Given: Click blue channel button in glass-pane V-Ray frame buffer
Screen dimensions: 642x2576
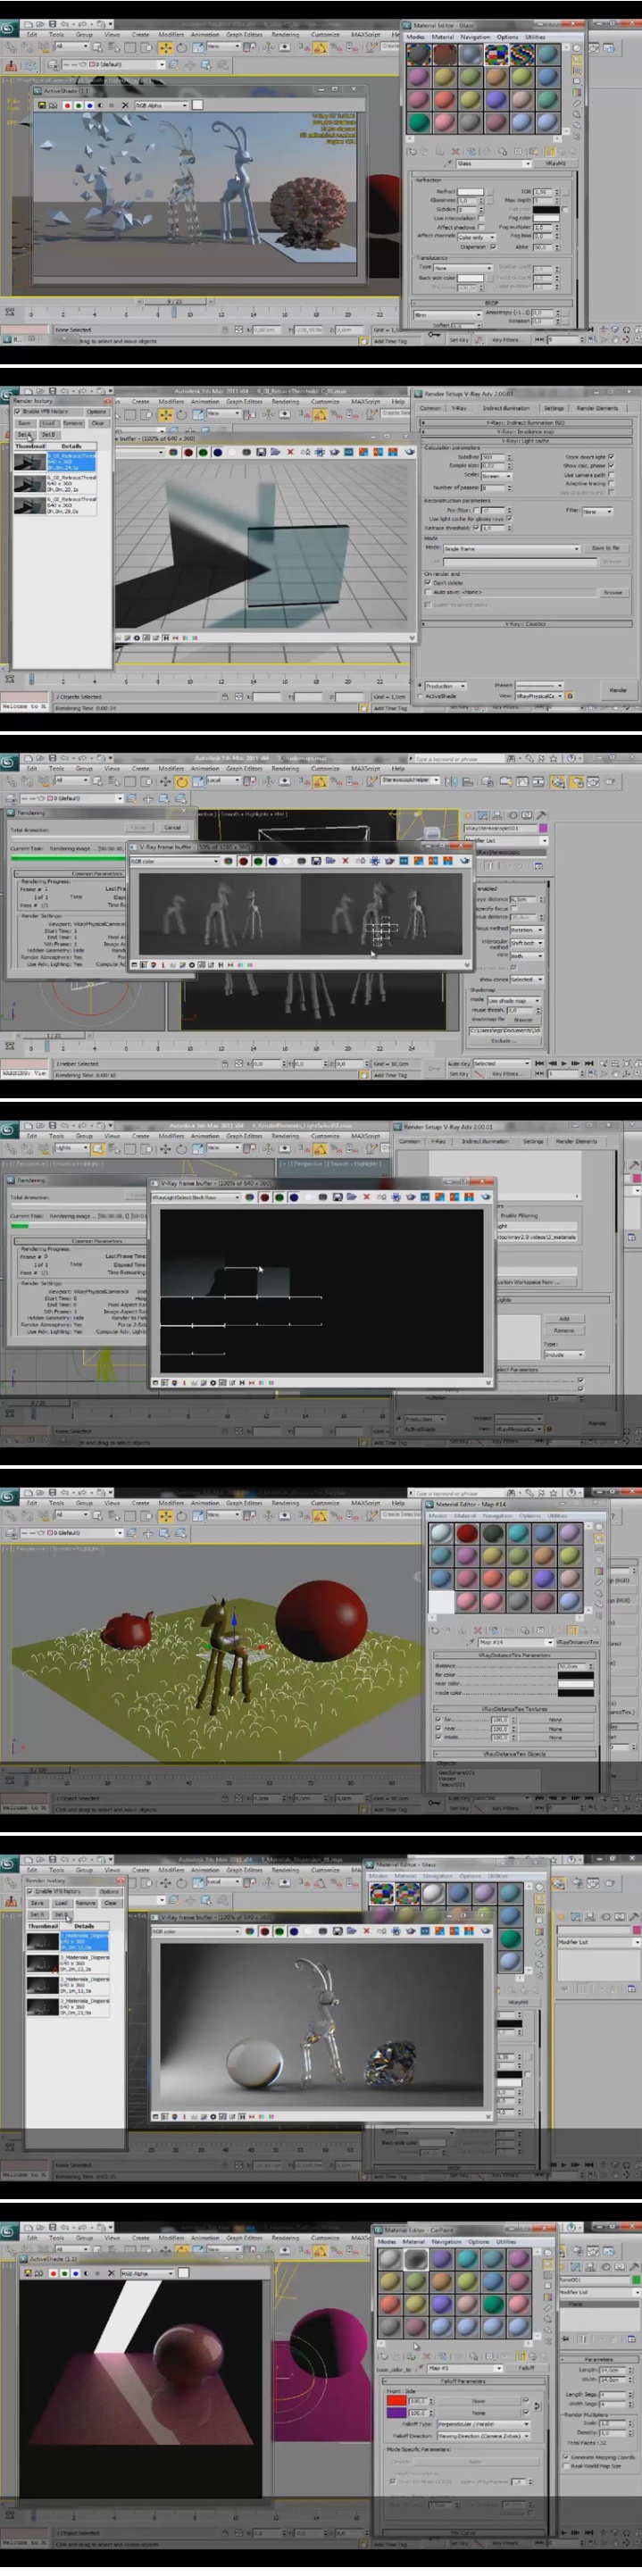Looking at the screenshot, I should point(218,452).
